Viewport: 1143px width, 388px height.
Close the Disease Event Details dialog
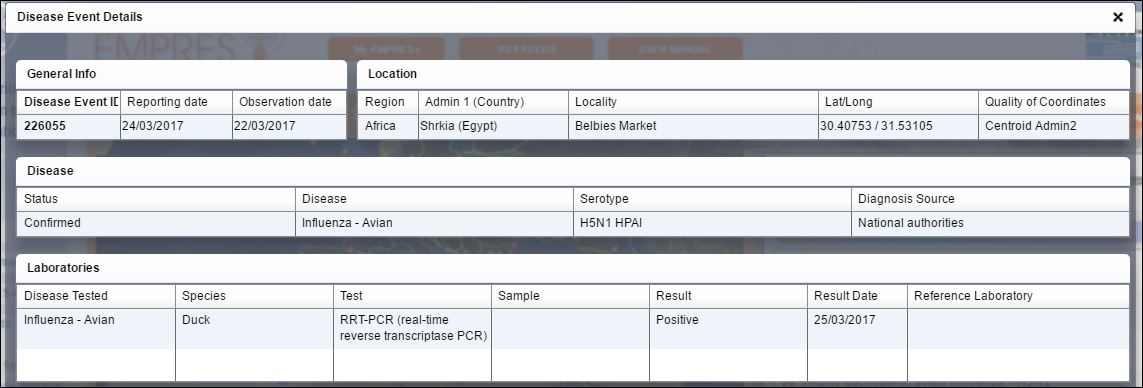1117,18
